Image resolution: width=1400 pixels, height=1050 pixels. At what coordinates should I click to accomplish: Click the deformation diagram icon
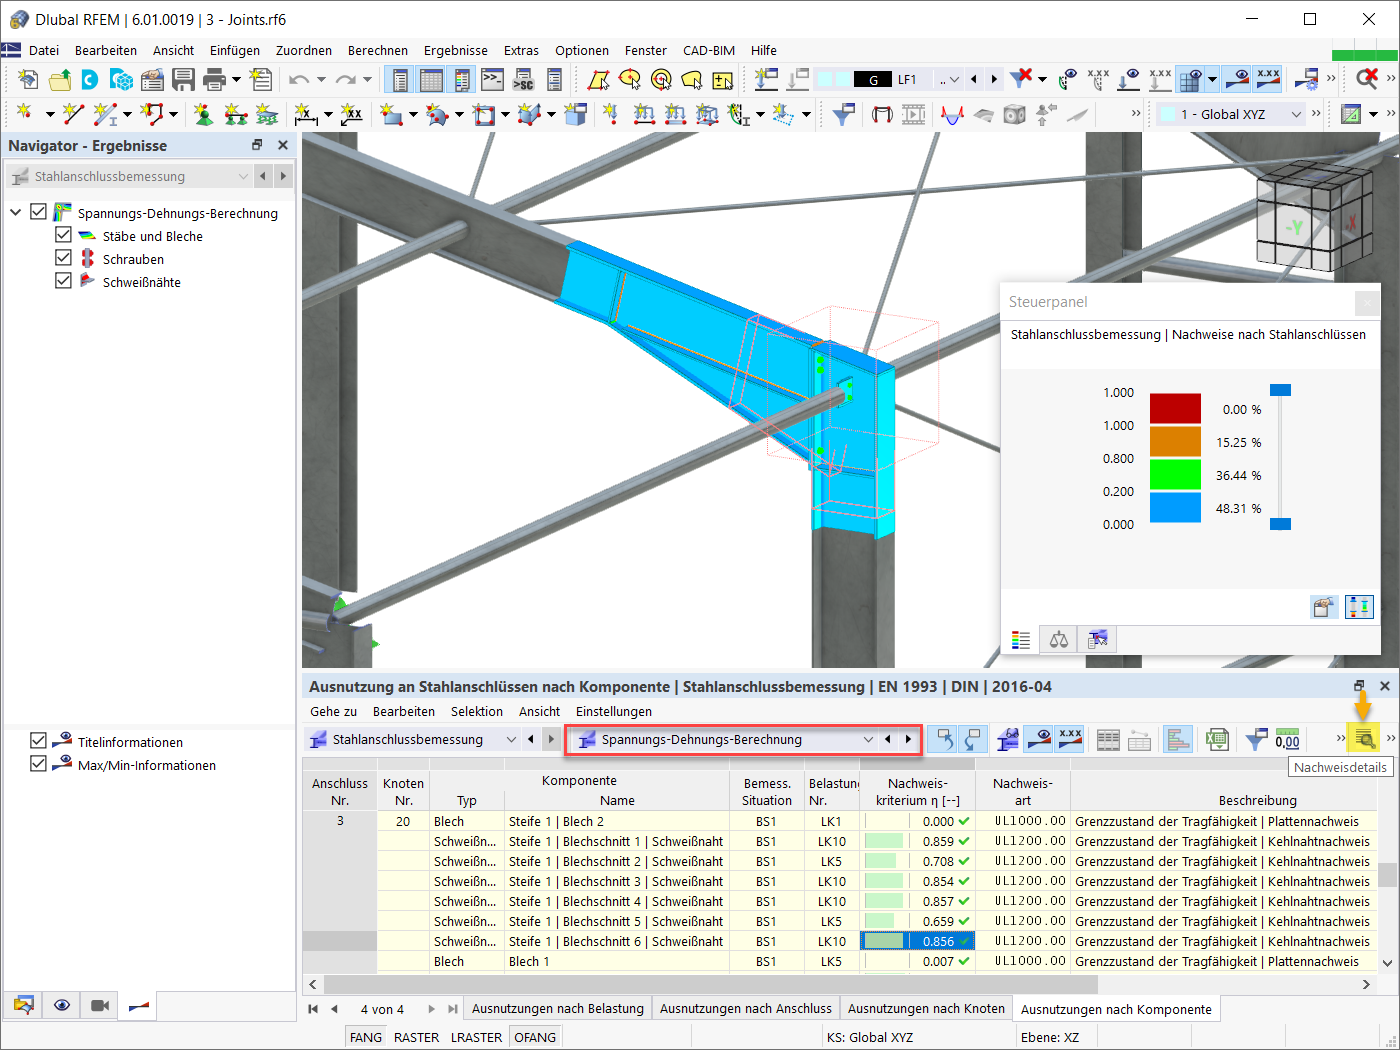[952, 115]
